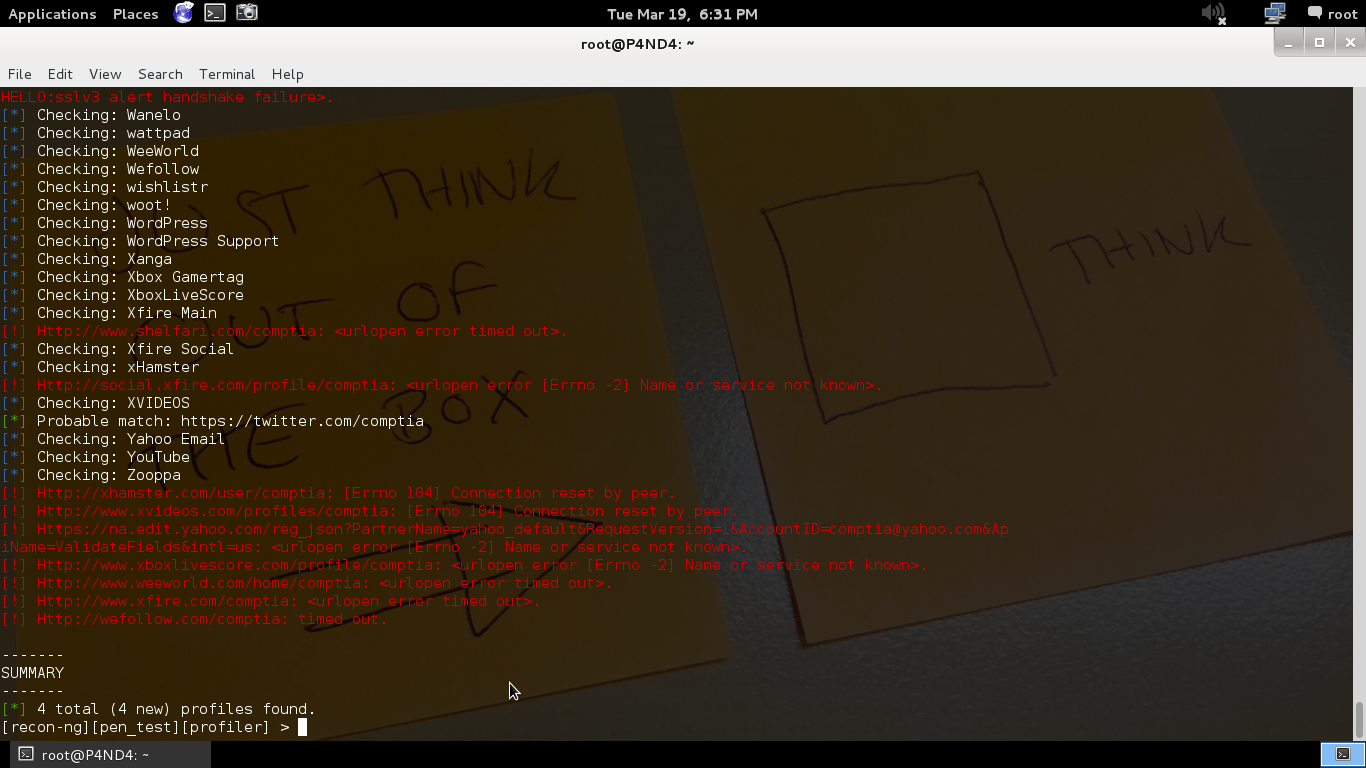Click the screenshot camera icon
Viewport: 1366px width, 768px height.
click(x=247, y=13)
